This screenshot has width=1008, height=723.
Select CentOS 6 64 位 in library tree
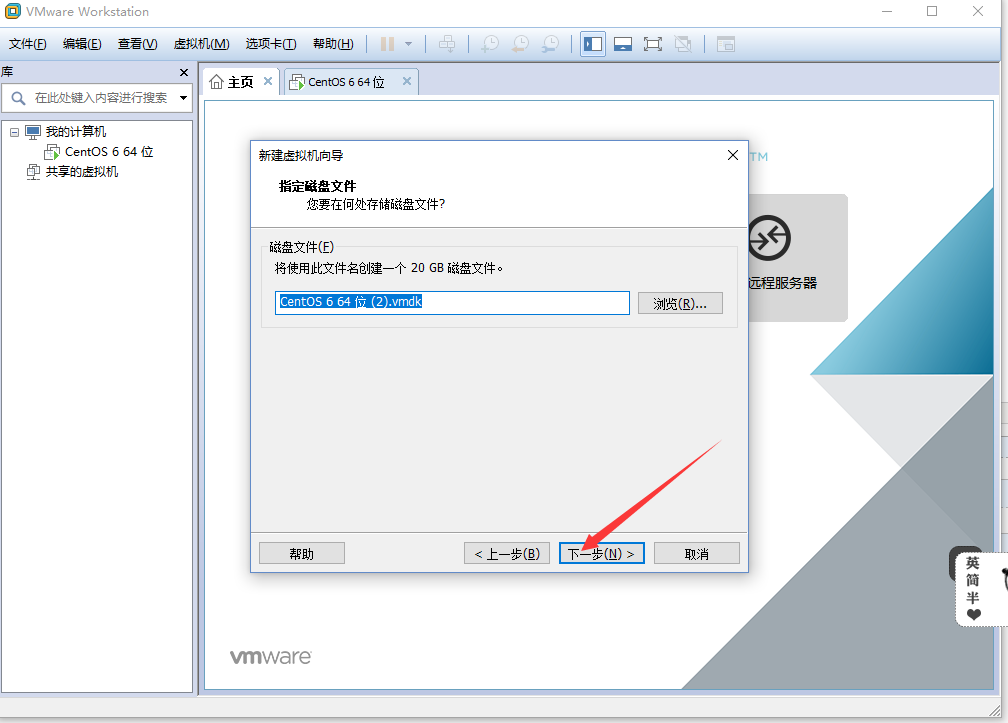109,152
